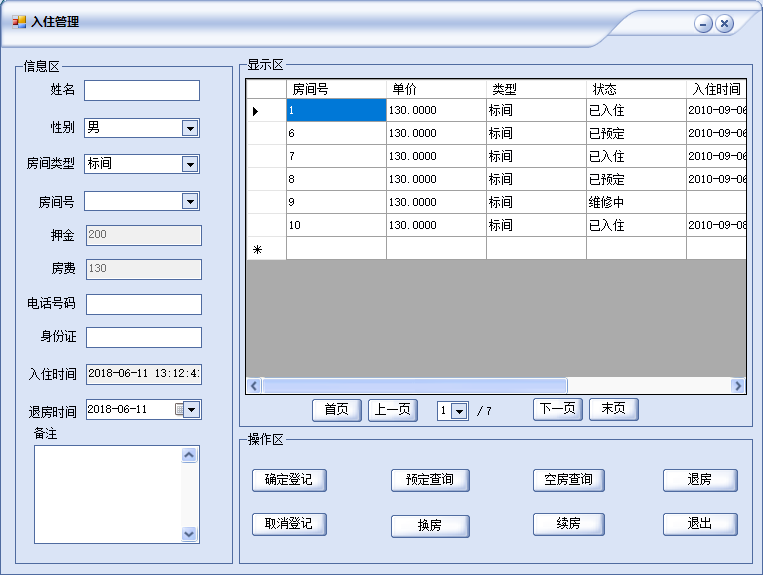
Task: Click the grid horizontal scrollbar thumb
Action: 414,386
